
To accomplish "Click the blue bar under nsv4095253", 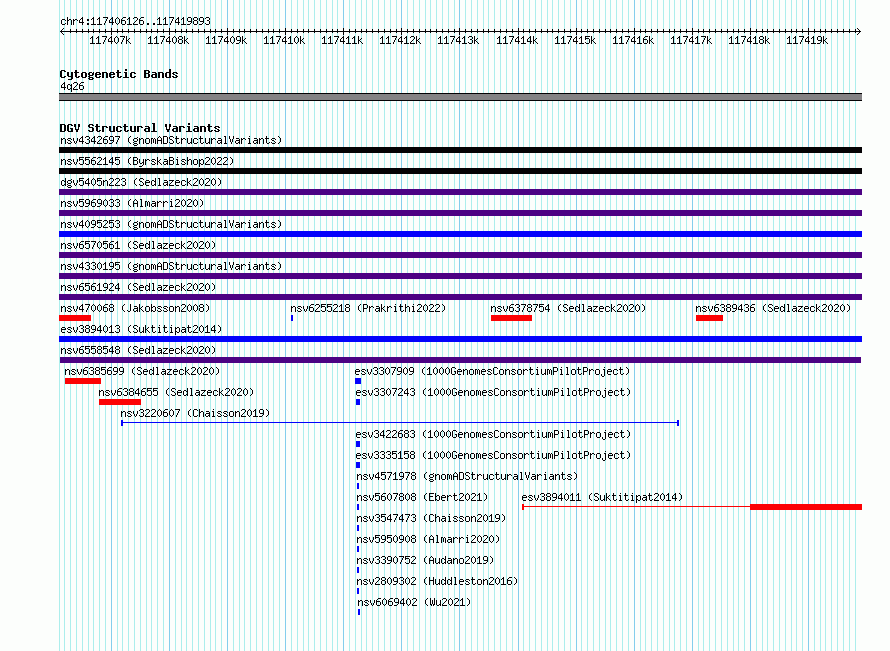I will 460,234.
